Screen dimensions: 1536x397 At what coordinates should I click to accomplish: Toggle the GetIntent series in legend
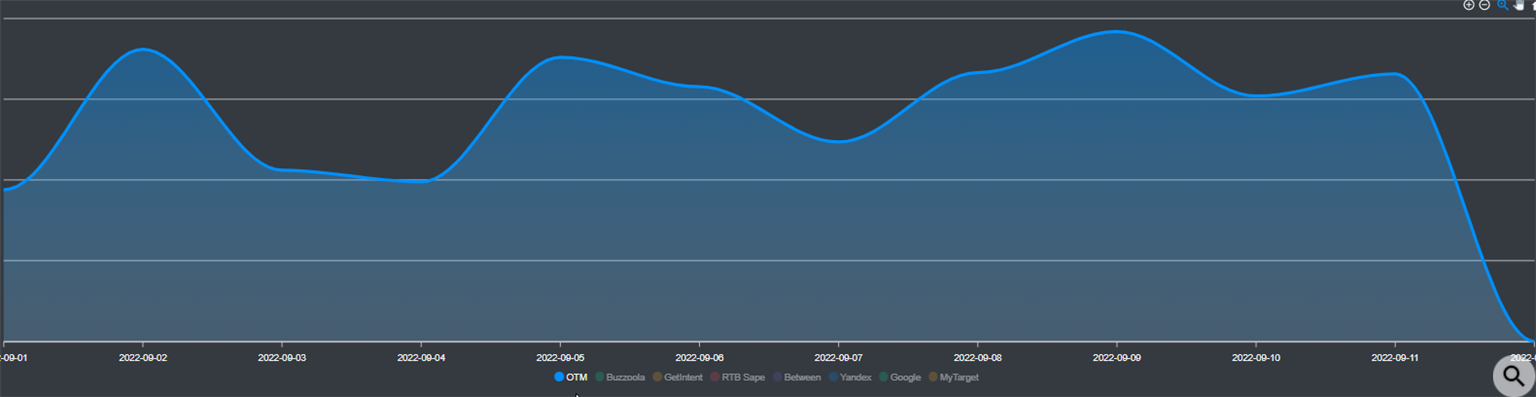pyautogui.click(x=678, y=377)
